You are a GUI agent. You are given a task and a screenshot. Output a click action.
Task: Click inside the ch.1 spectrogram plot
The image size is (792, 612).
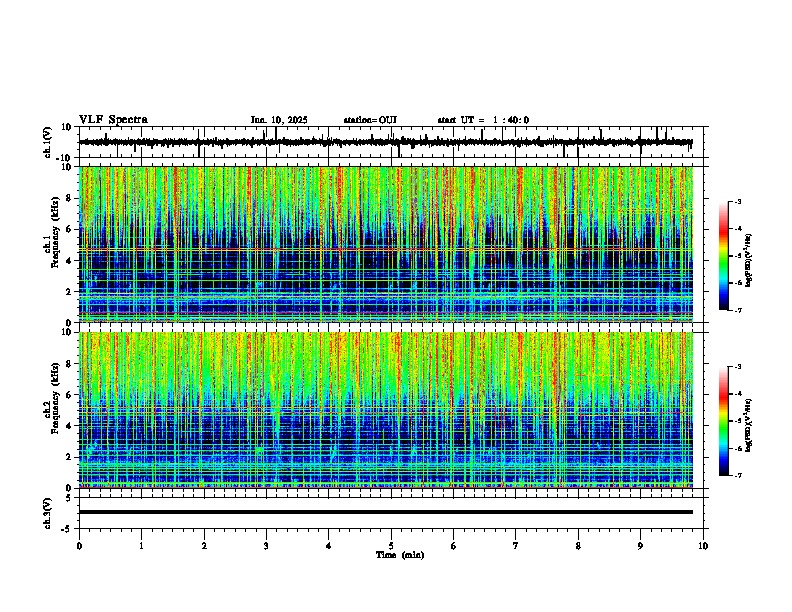pyautogui.click(x=385, y=244)
